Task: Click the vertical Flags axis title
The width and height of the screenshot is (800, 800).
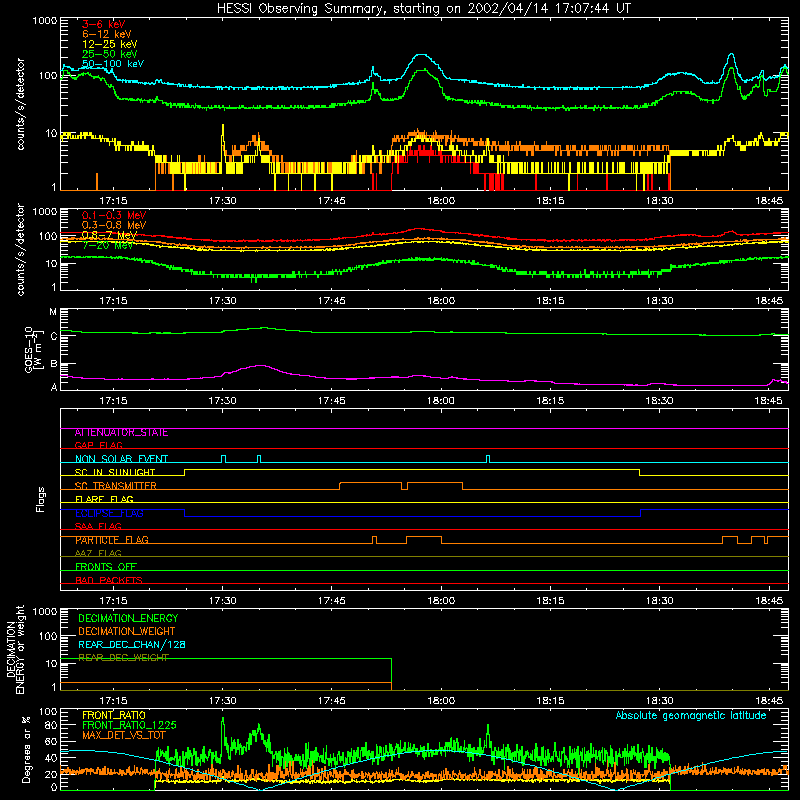Action: click(41, 499)
